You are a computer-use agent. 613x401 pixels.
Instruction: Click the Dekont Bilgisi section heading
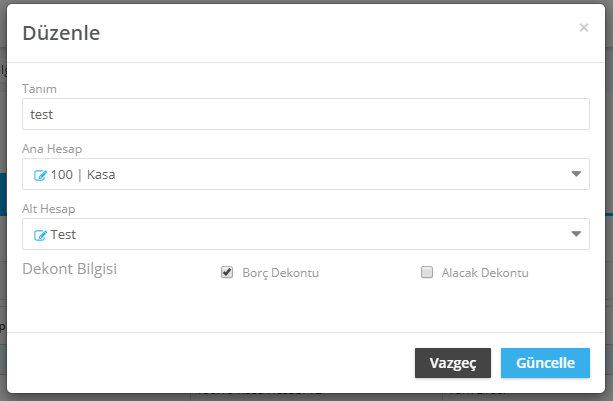[x=70, y=269]
